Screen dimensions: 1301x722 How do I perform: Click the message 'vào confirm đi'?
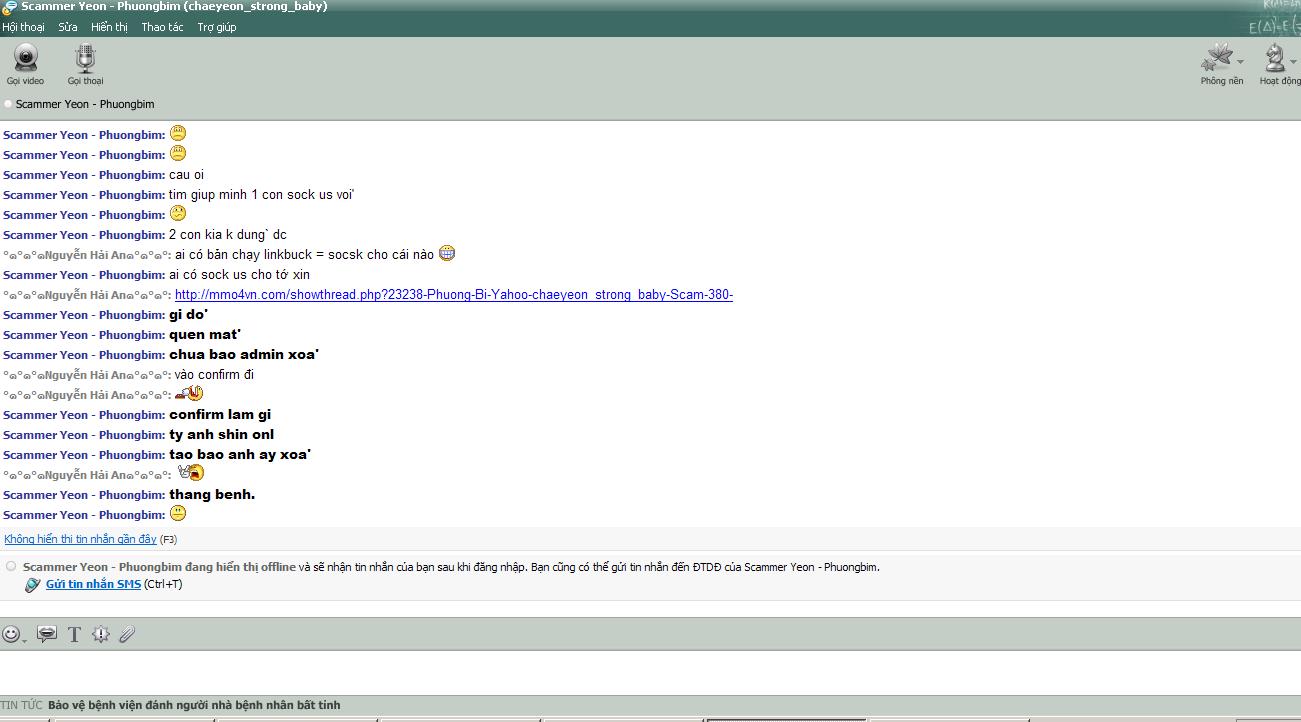pyautogui.click(x=214, y=375)
